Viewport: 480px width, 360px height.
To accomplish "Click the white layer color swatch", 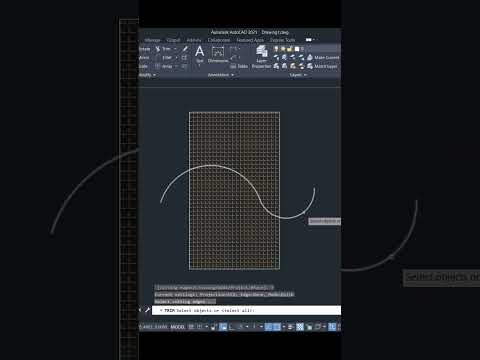I will point(297,49).
